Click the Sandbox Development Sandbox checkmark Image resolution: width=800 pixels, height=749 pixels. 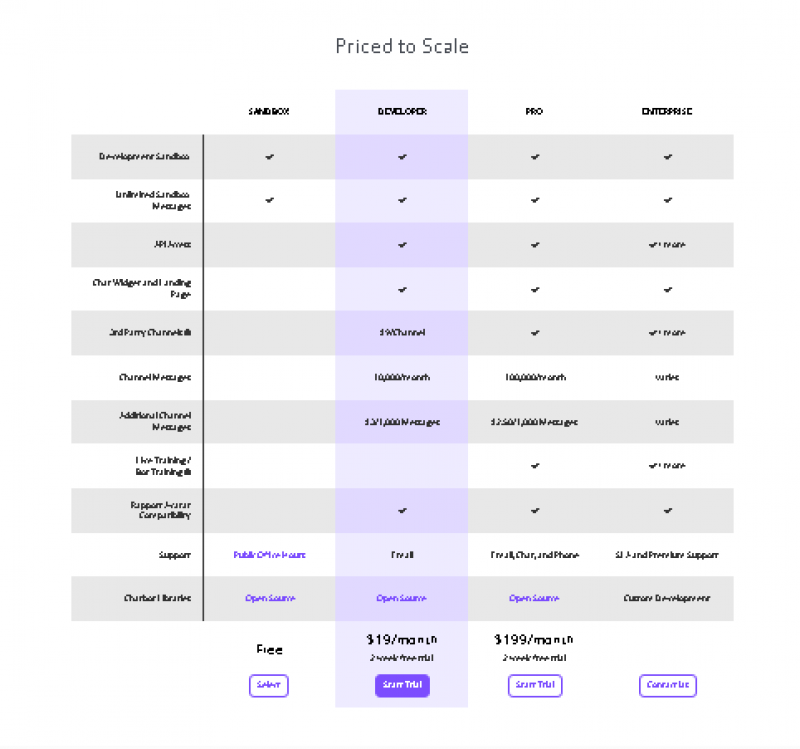(x=269, y=156)
